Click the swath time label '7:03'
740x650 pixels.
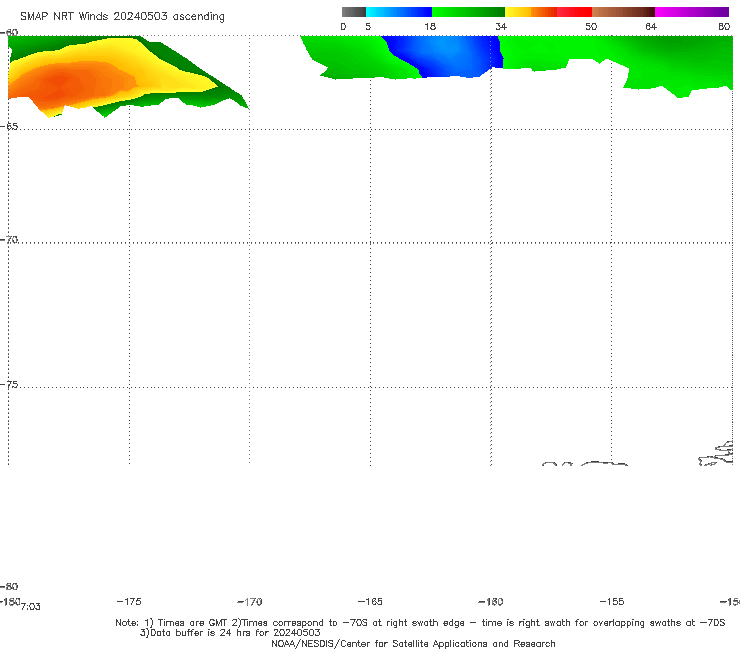tap(31, 607)
